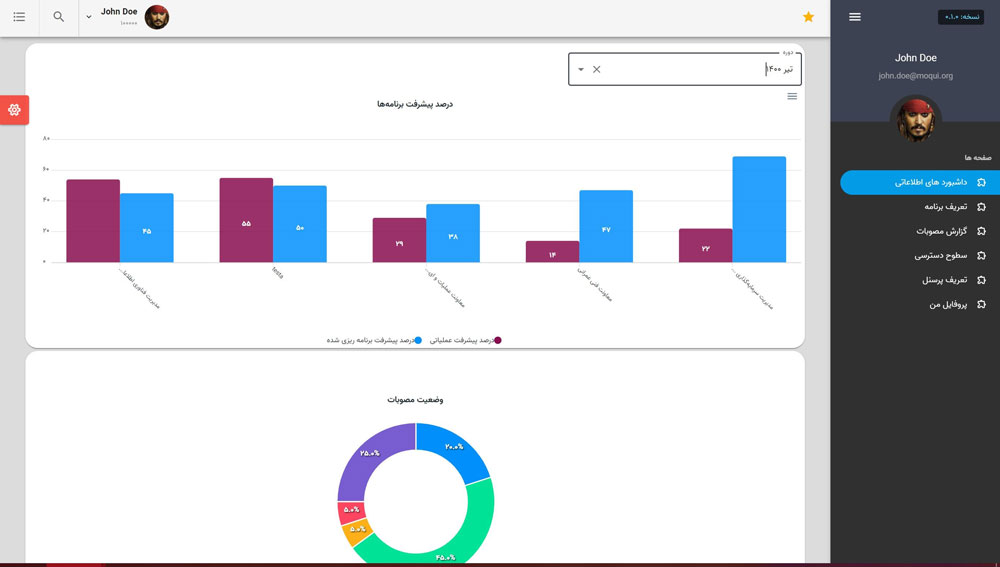Image resolution: width=1000 pixels, height=567 pixels.
Task: Expand the دوره period dropdown arrow
Action: (581, 69)
